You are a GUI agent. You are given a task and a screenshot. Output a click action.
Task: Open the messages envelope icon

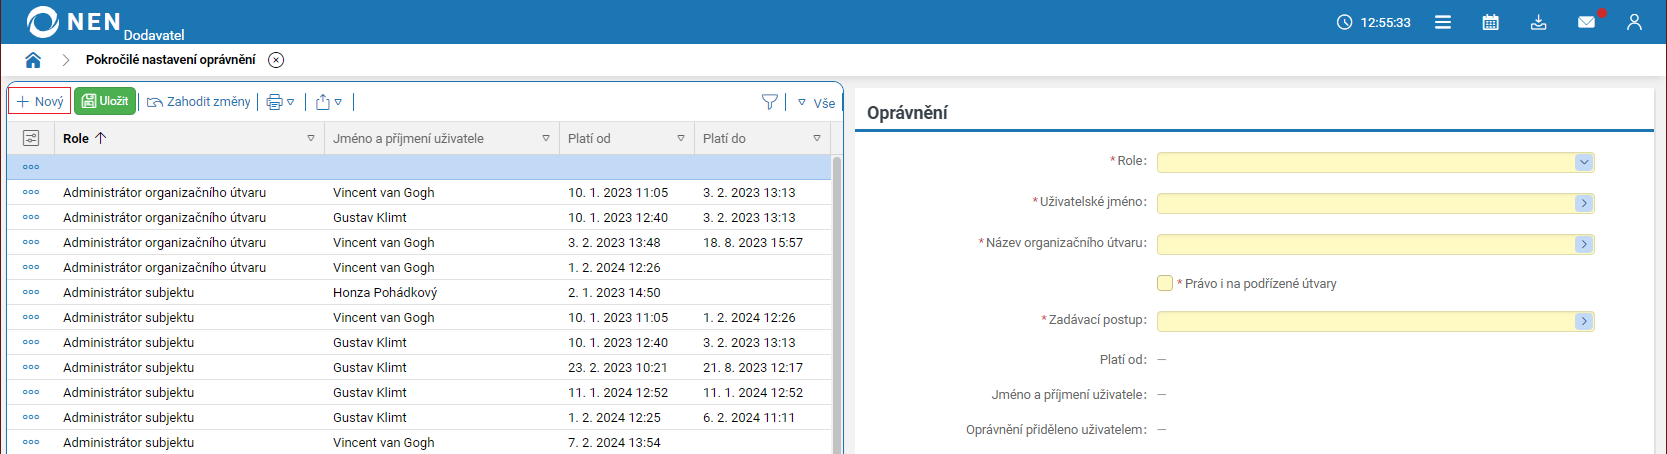tap(1587, 22)
